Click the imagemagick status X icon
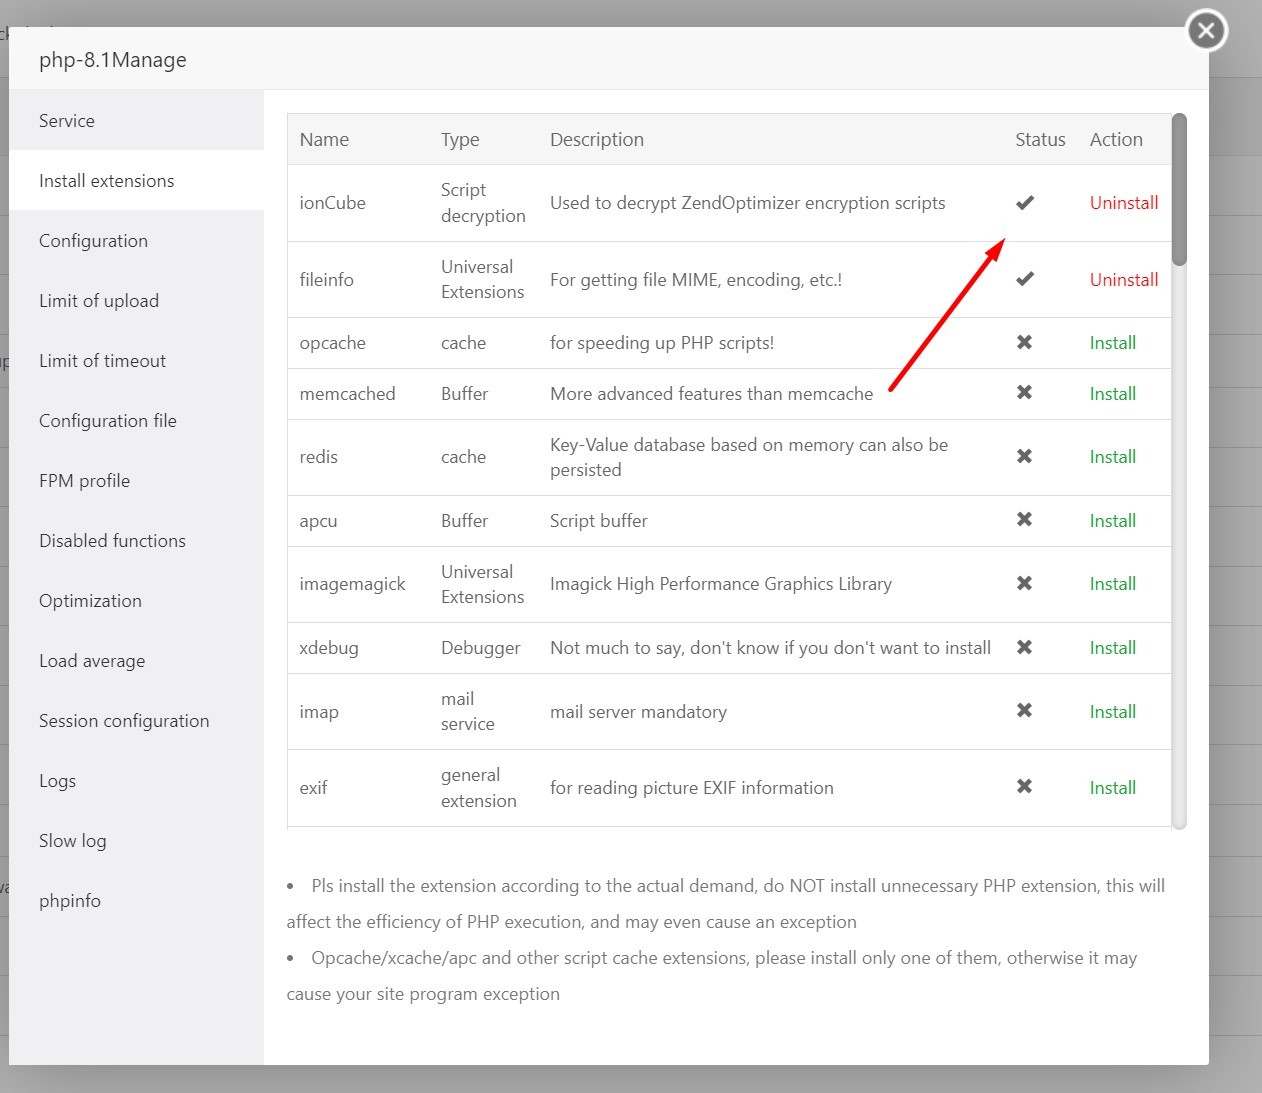The height and width of the screenshot is (1093, 1262). [x=1024, y=583]
